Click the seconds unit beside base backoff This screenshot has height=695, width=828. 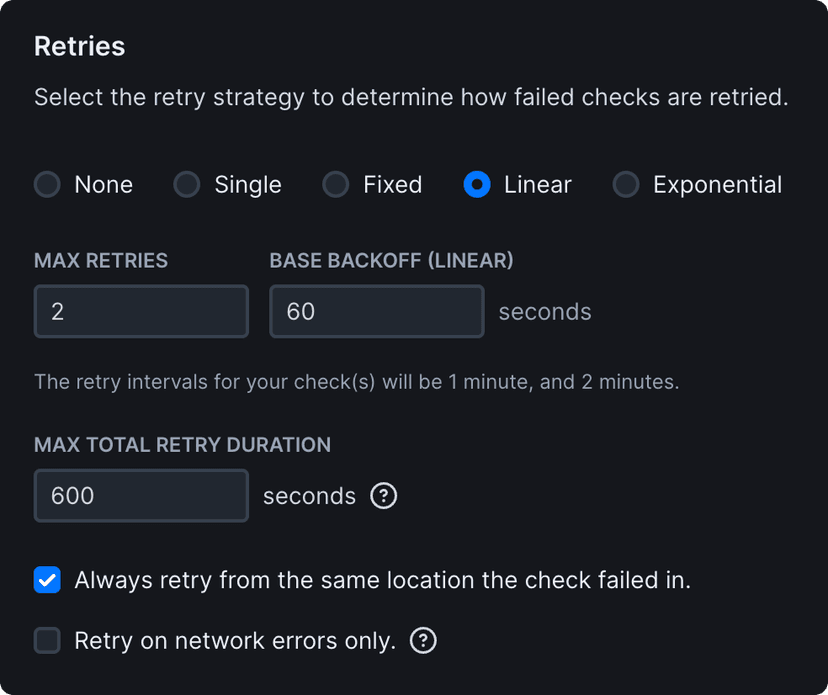pos(545,312)
